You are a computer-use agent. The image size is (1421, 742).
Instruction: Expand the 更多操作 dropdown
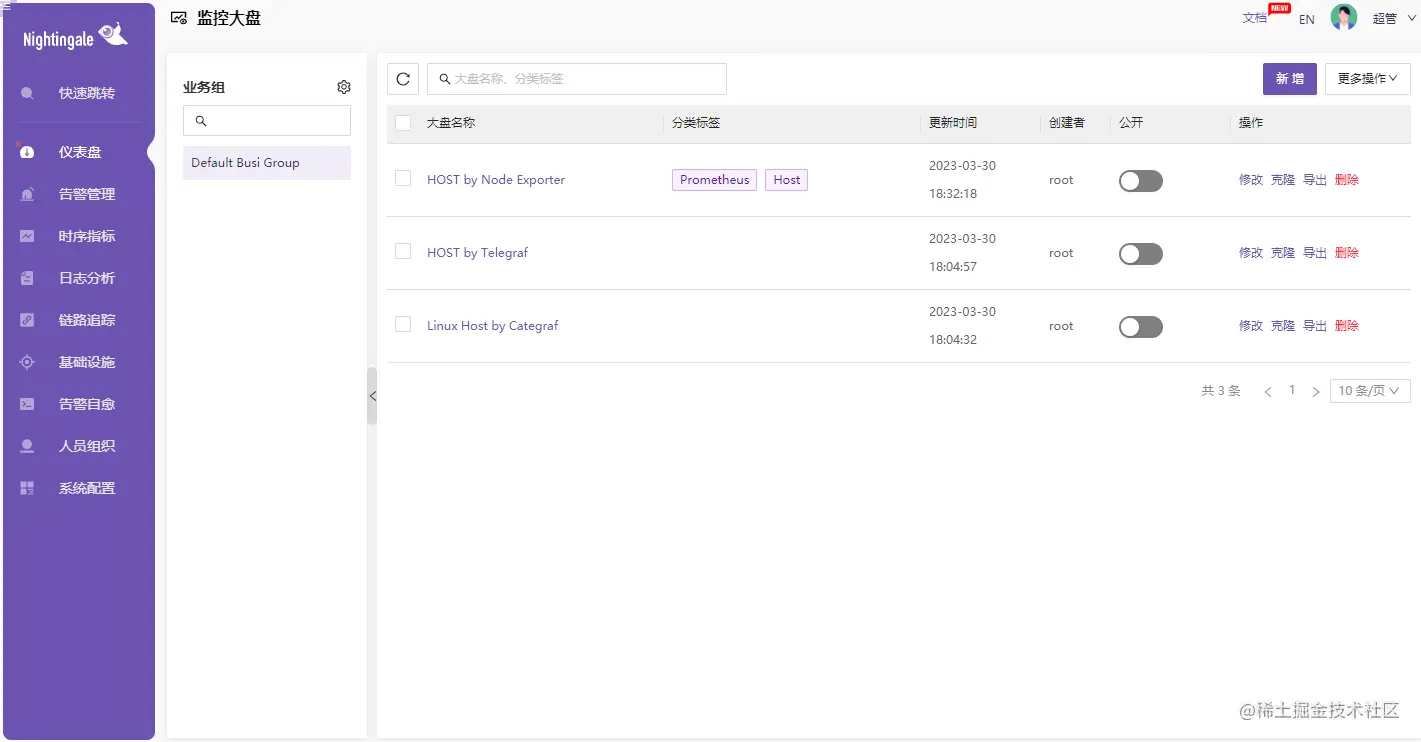pos(1367,79)
